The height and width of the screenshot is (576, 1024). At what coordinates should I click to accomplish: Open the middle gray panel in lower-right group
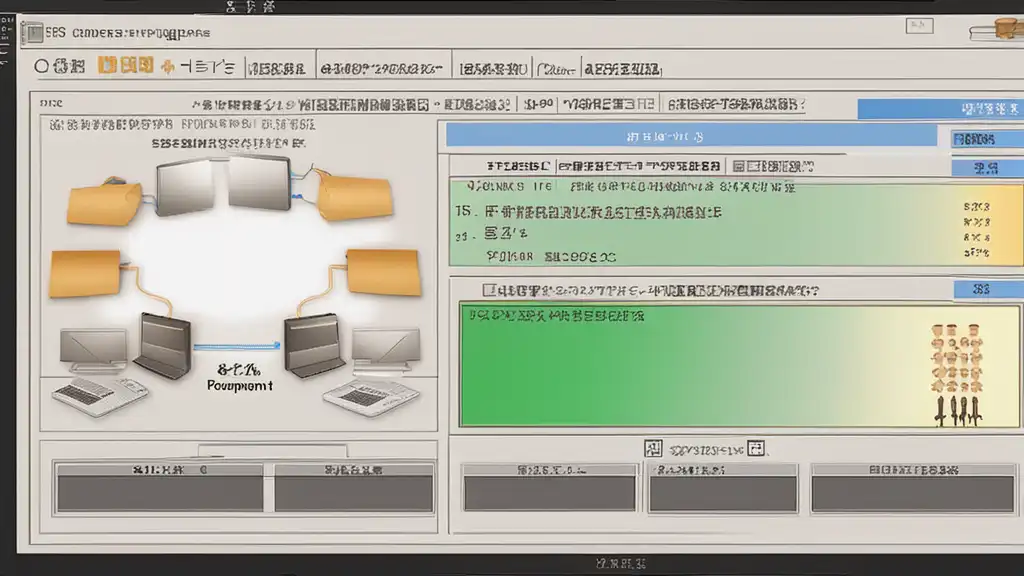click(x=723, y=487)
